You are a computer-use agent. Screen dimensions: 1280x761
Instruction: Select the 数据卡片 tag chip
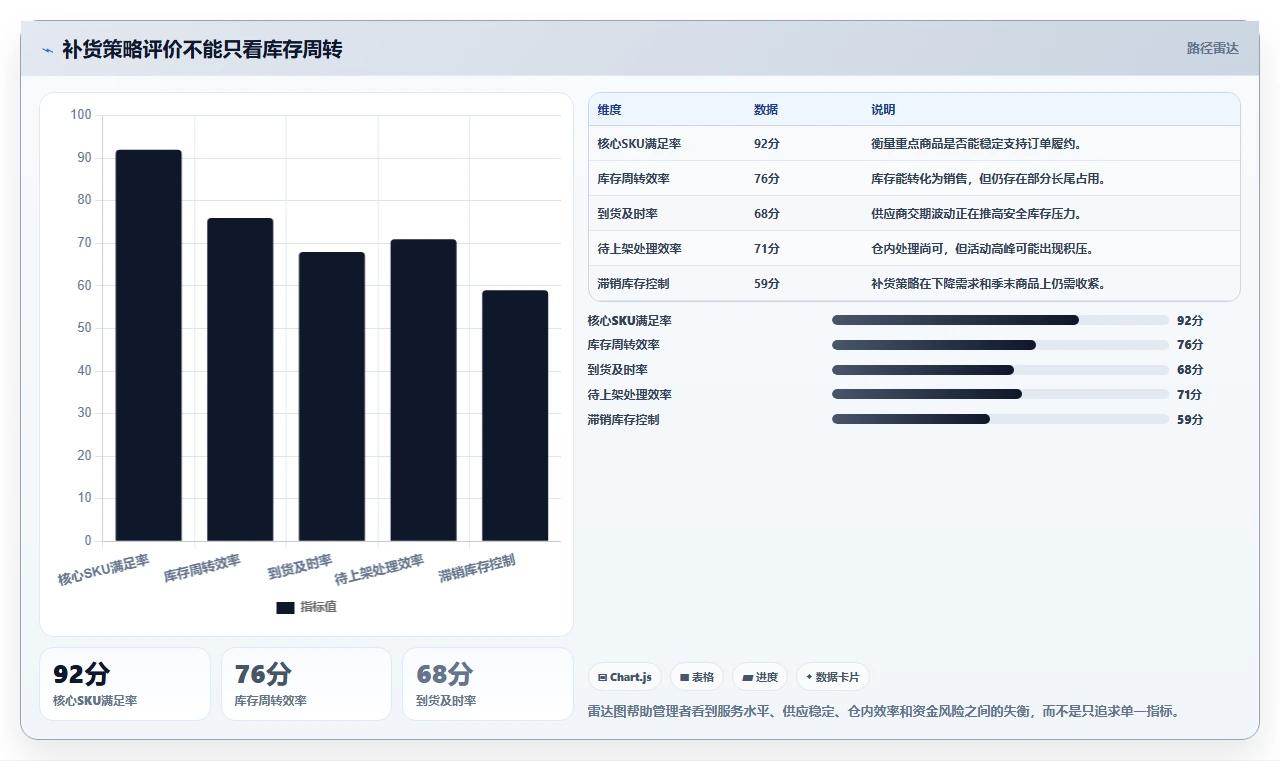point(833,677)
